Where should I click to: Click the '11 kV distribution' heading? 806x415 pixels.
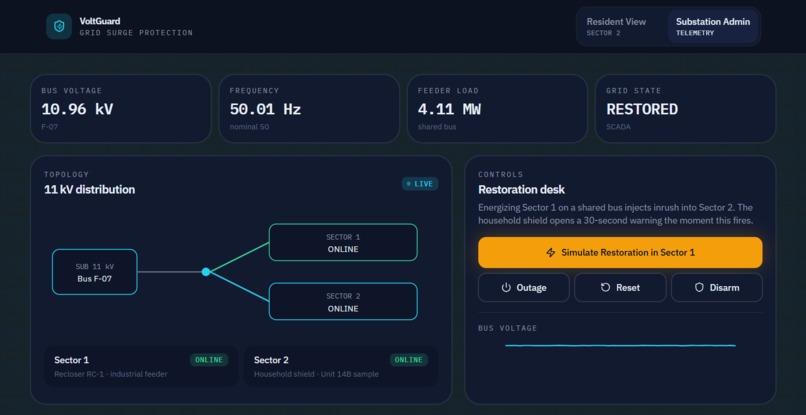pyautogui.click(x=89, y=190)
